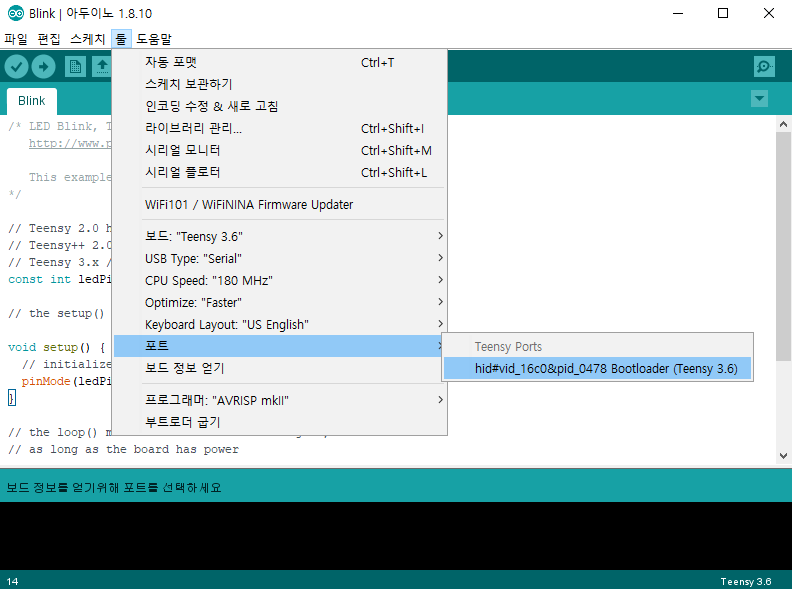792x589 pixels.
Task: Click the Teensy 3.6 status bar text
Action: pos(746,581)
